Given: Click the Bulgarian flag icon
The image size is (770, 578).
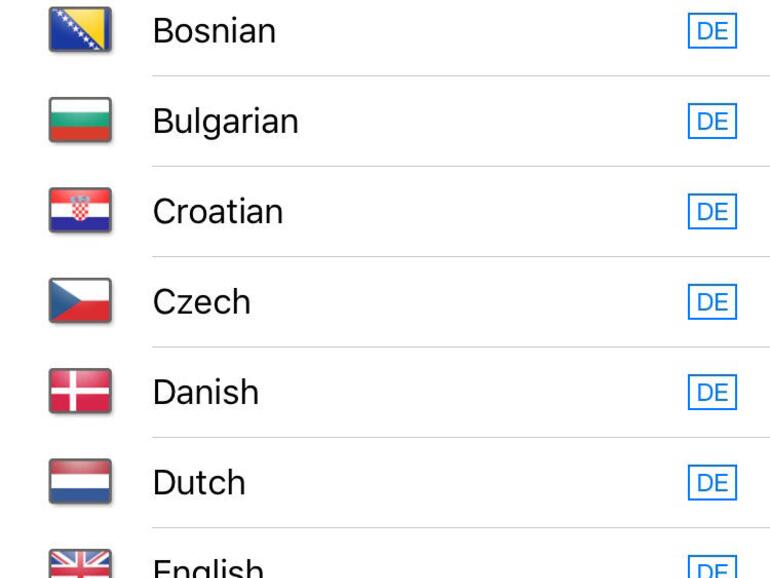Looking at the screenshot, I should [x=80, y=121].
